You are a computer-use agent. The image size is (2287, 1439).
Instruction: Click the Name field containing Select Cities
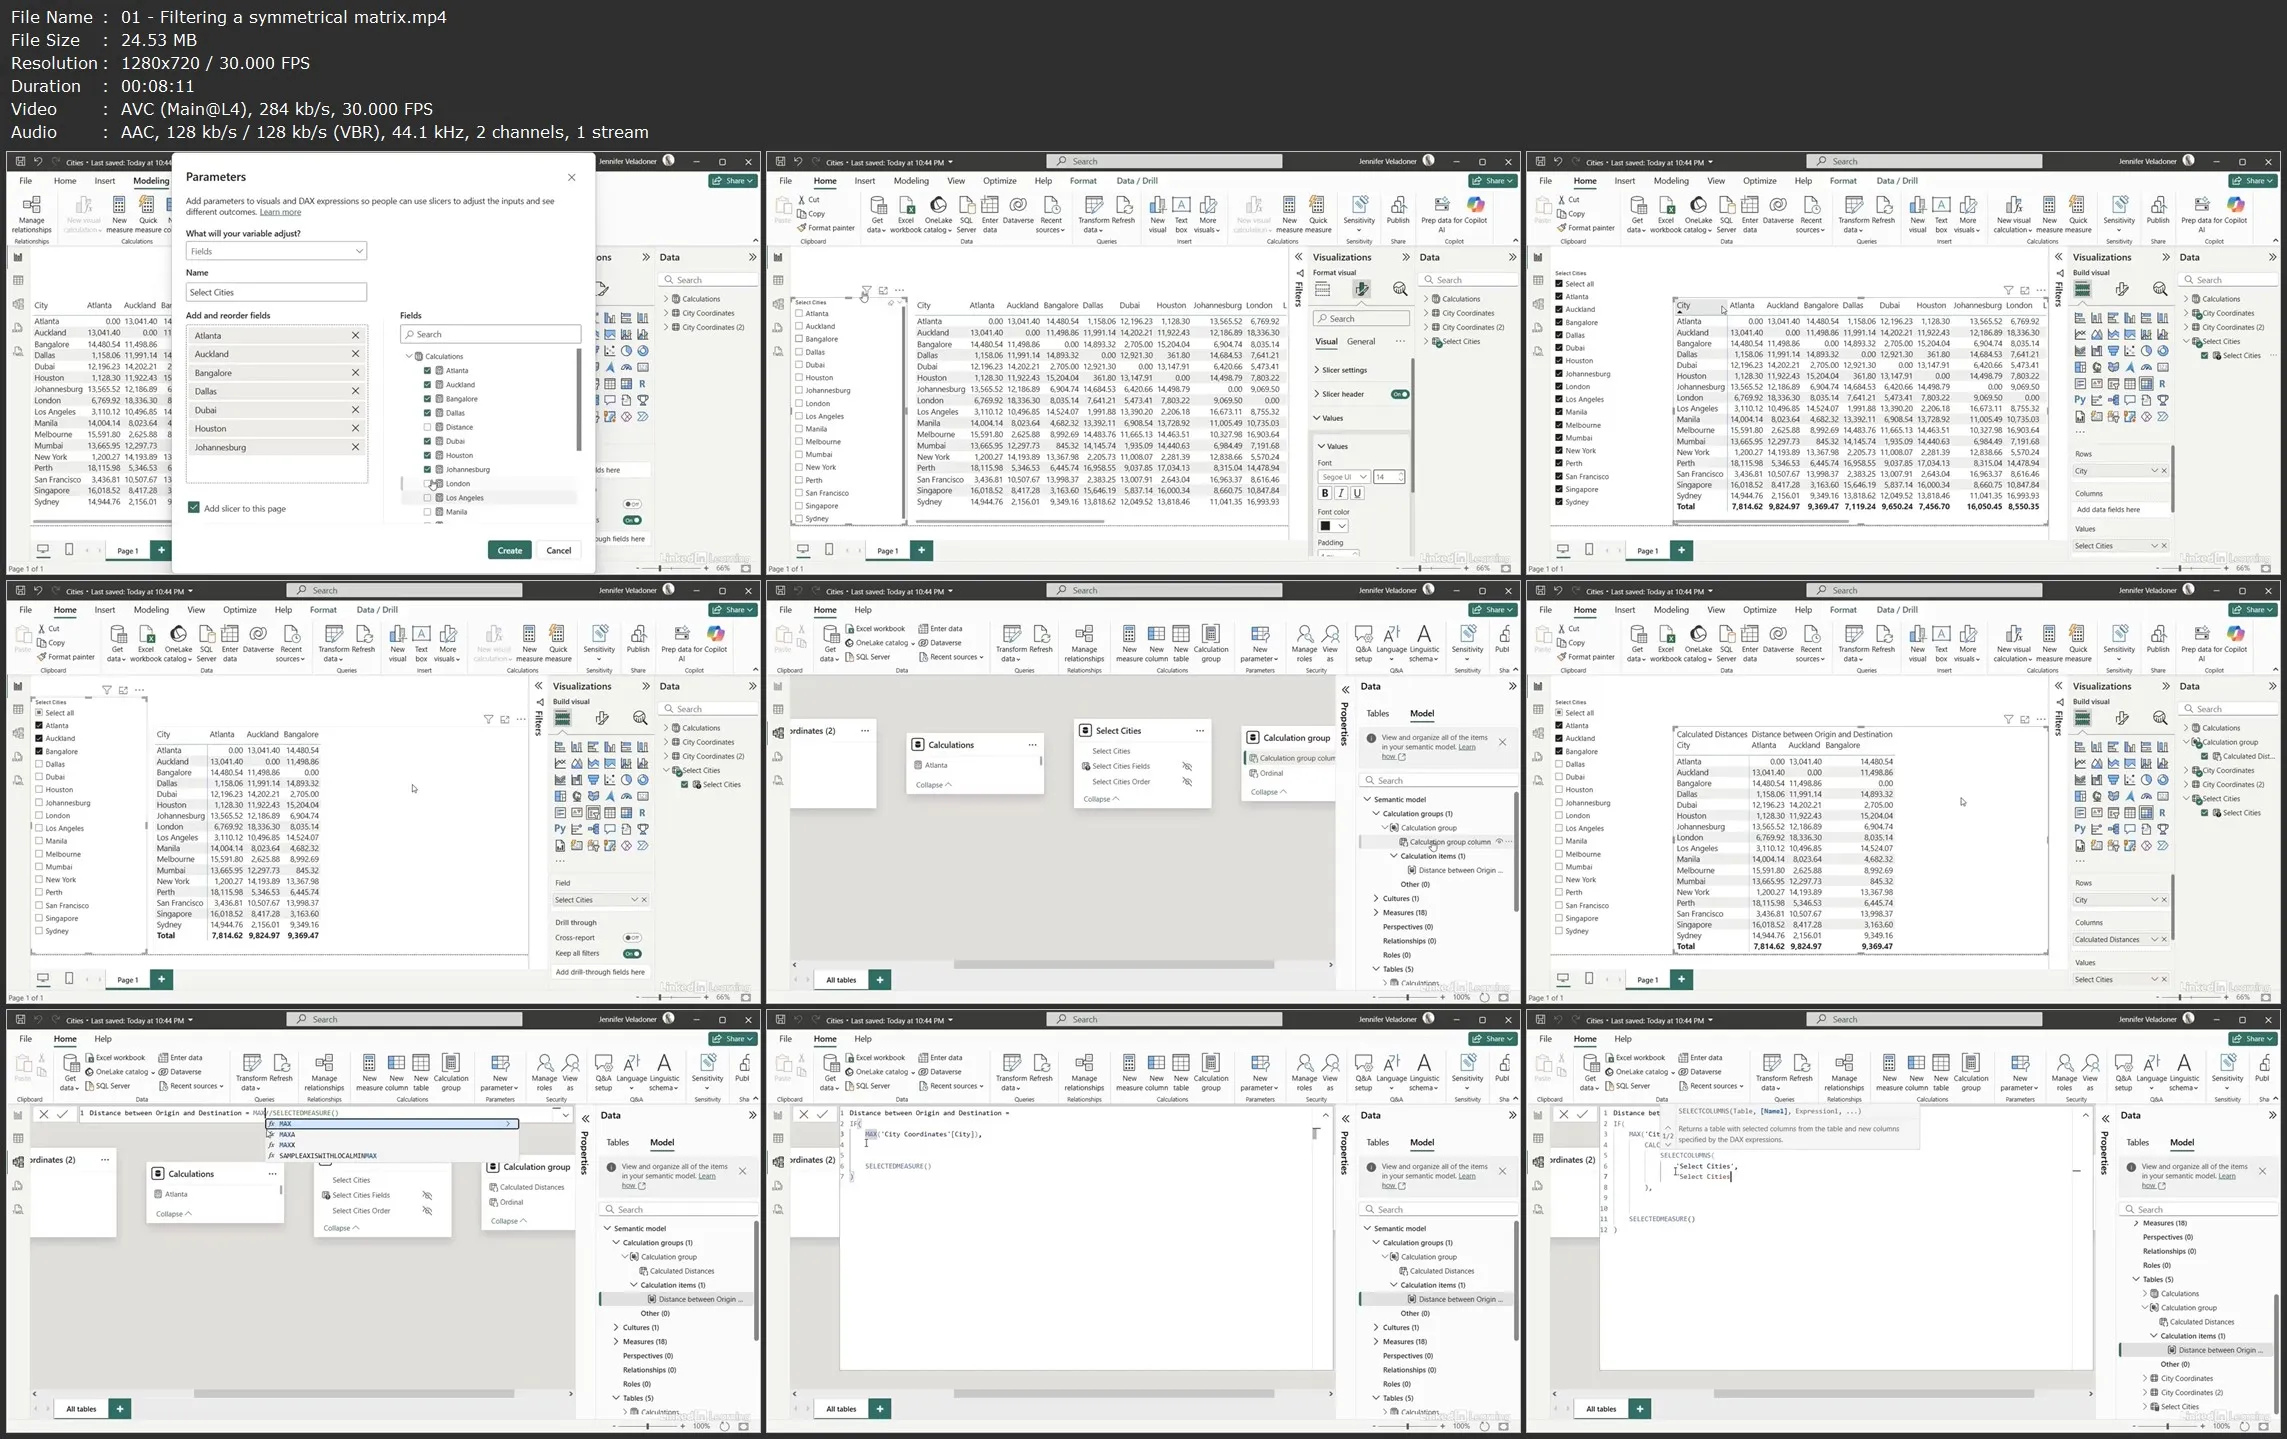pos(276,292)
